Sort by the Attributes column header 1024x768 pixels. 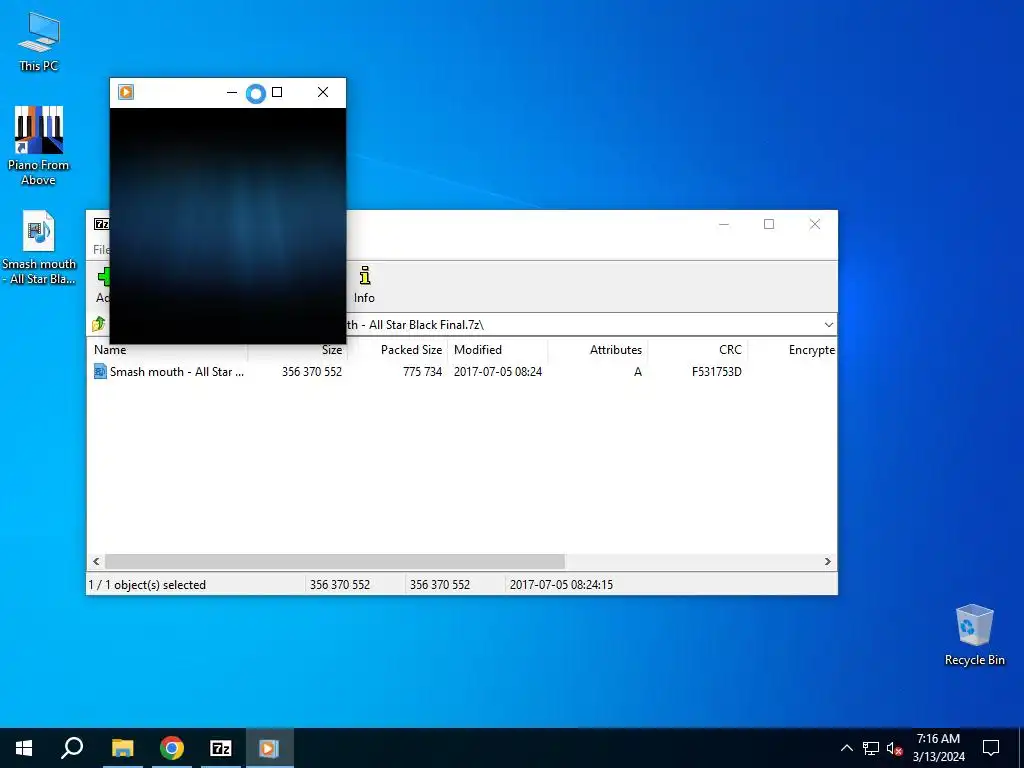click(x=598, y=349)
